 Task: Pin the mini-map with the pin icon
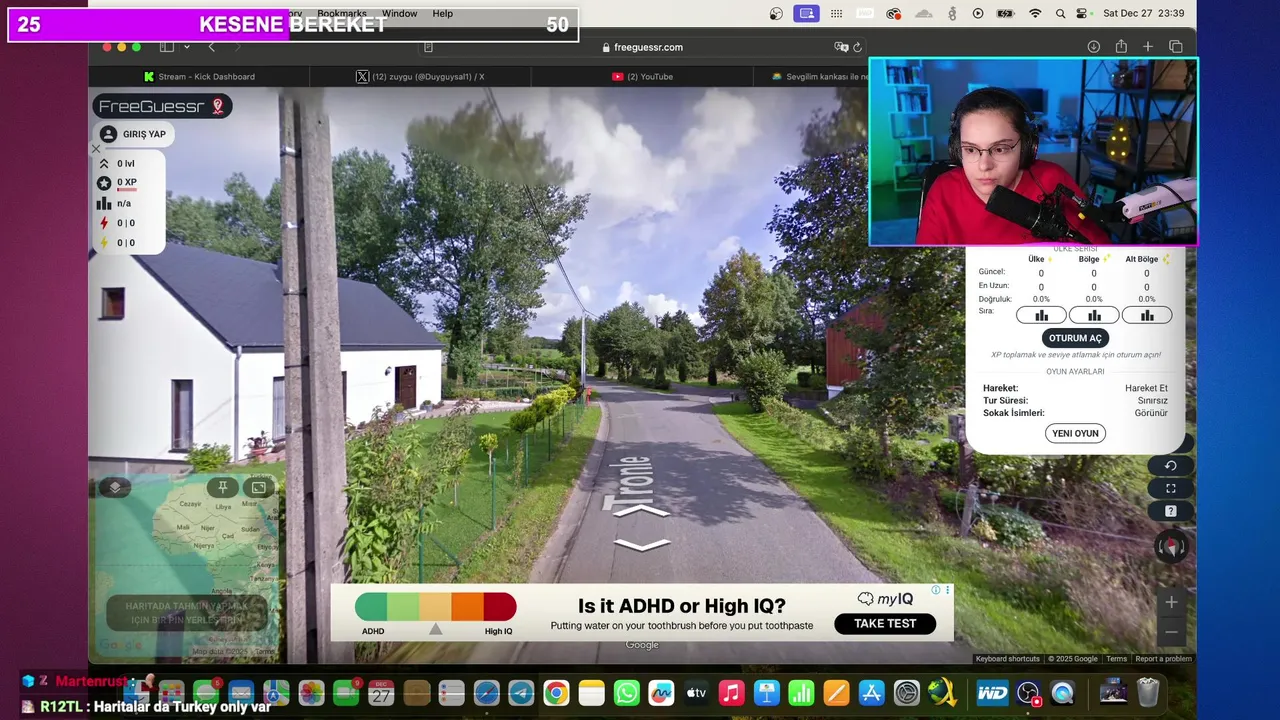coord(222,487)
